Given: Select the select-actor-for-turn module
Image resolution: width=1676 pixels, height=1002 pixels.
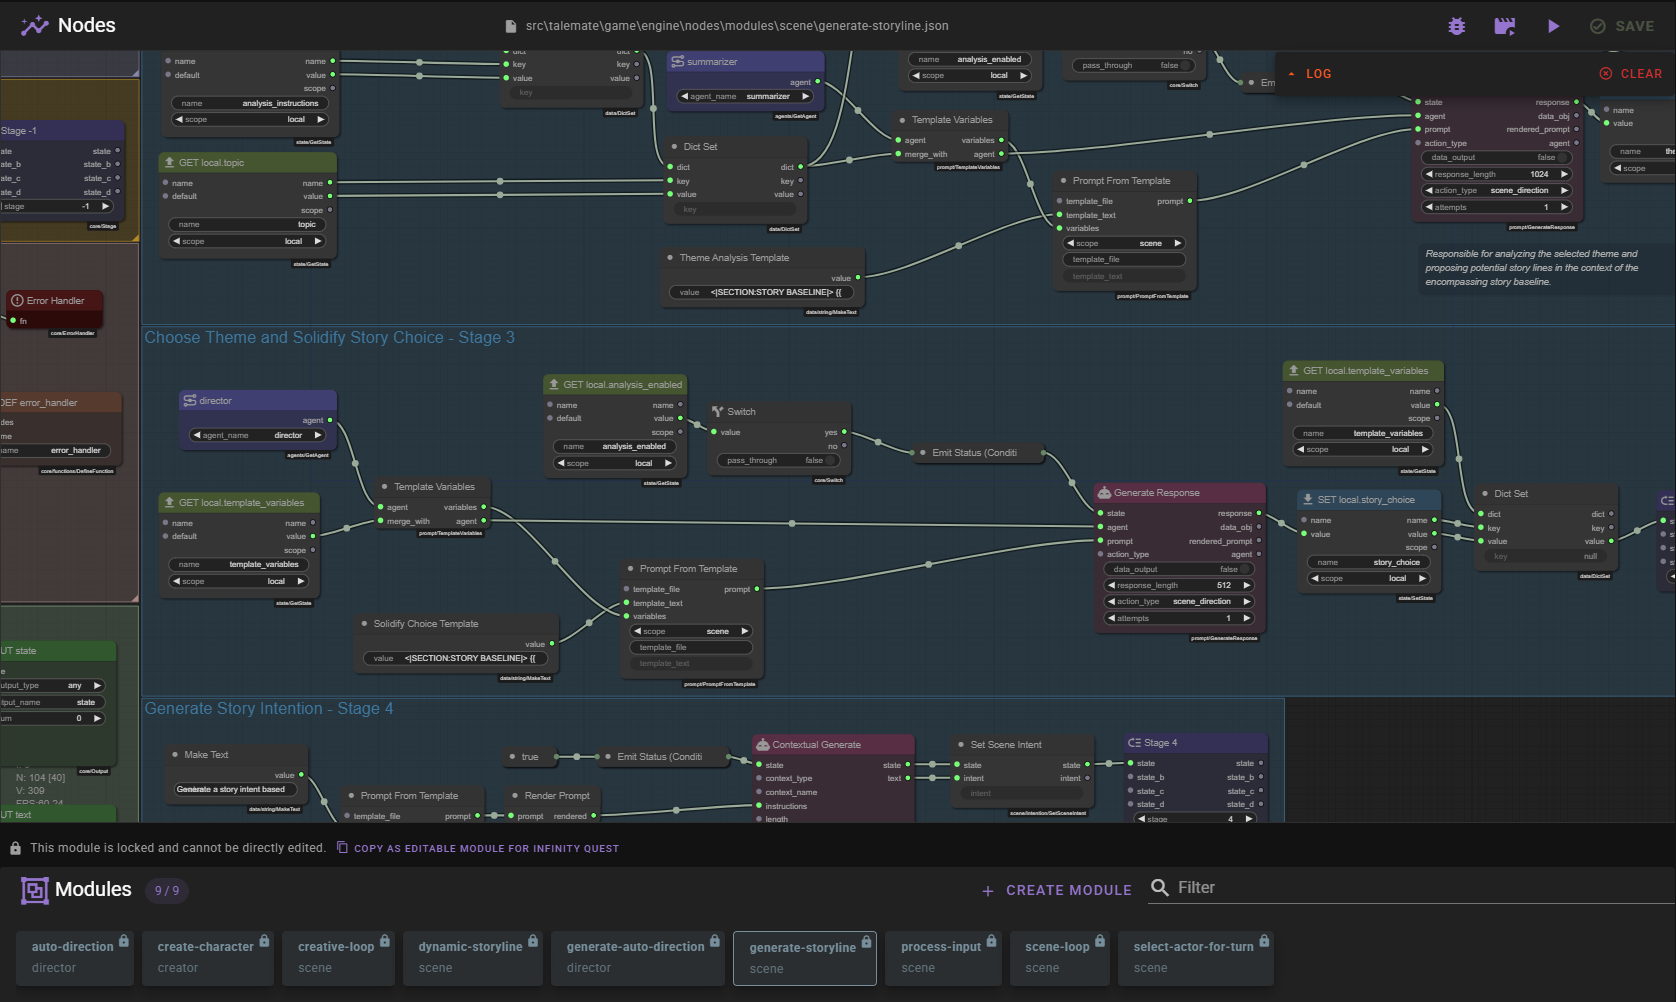Looking at the screenshot, I should [1196, 958].
